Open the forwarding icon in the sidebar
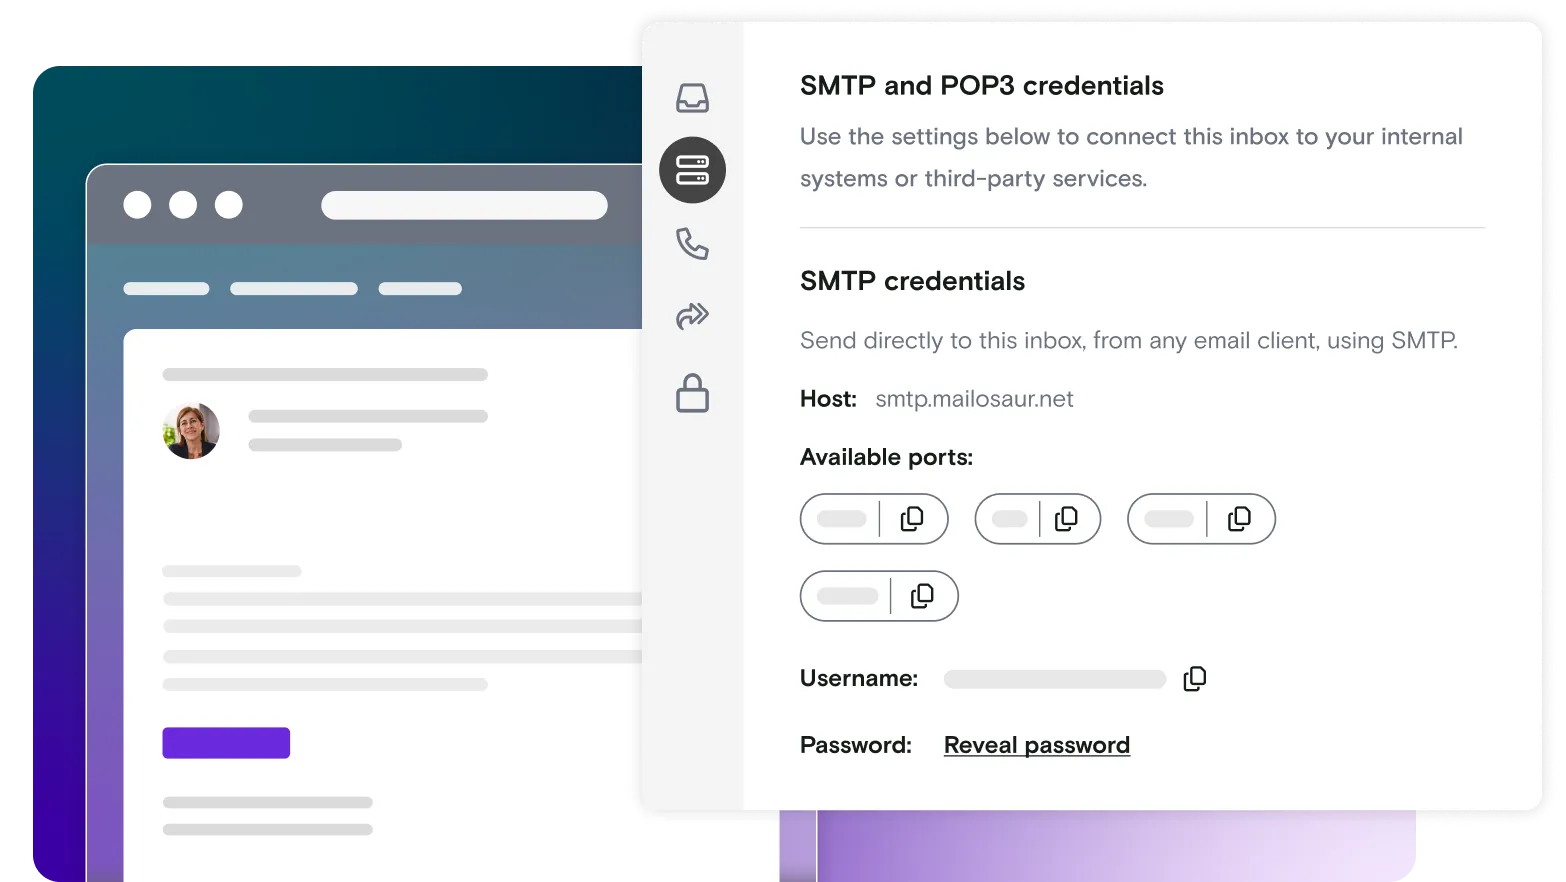Screen dimensions: 1566x882 [x=693, y=315]
